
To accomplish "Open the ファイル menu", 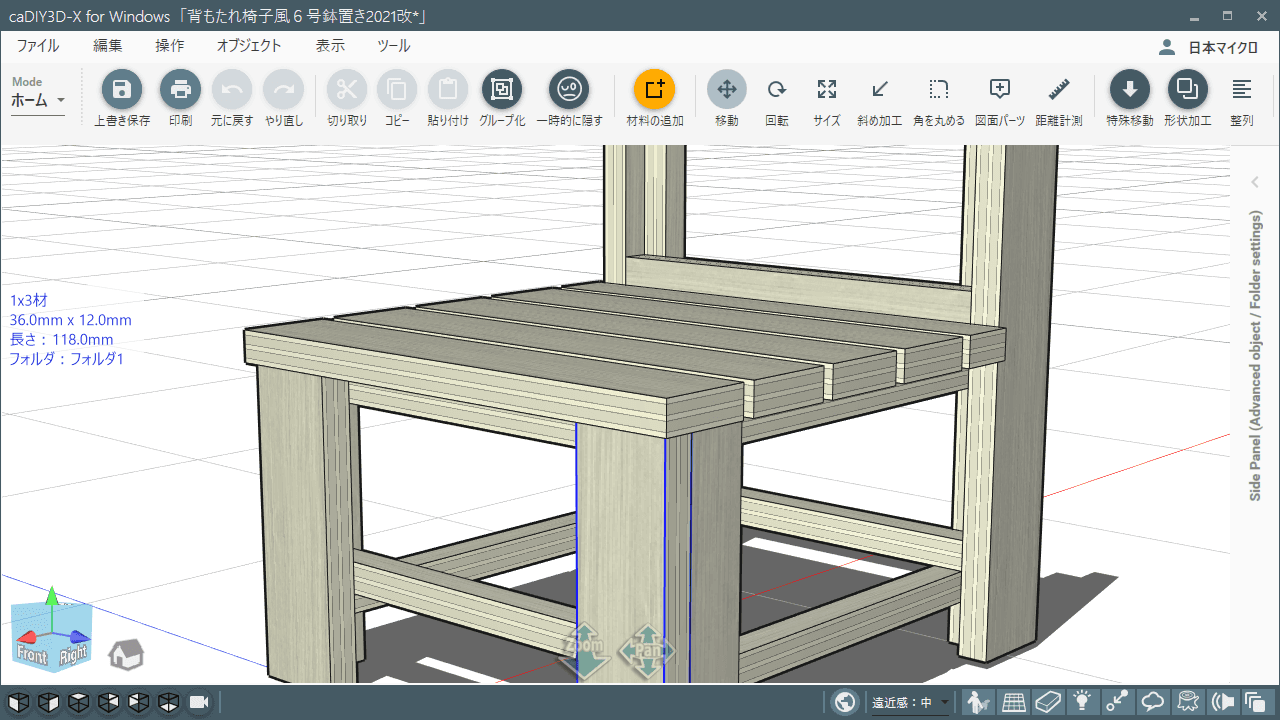I will click(39, 45).
